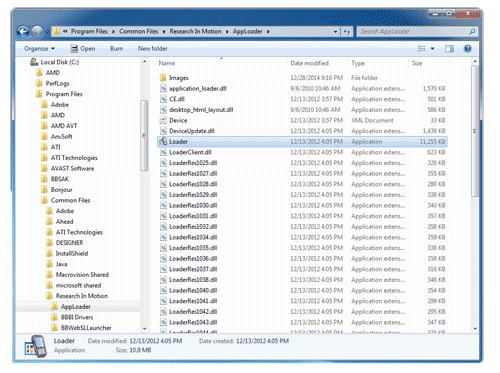
Task: Open the Organize menu
Action: pos(39,49)
